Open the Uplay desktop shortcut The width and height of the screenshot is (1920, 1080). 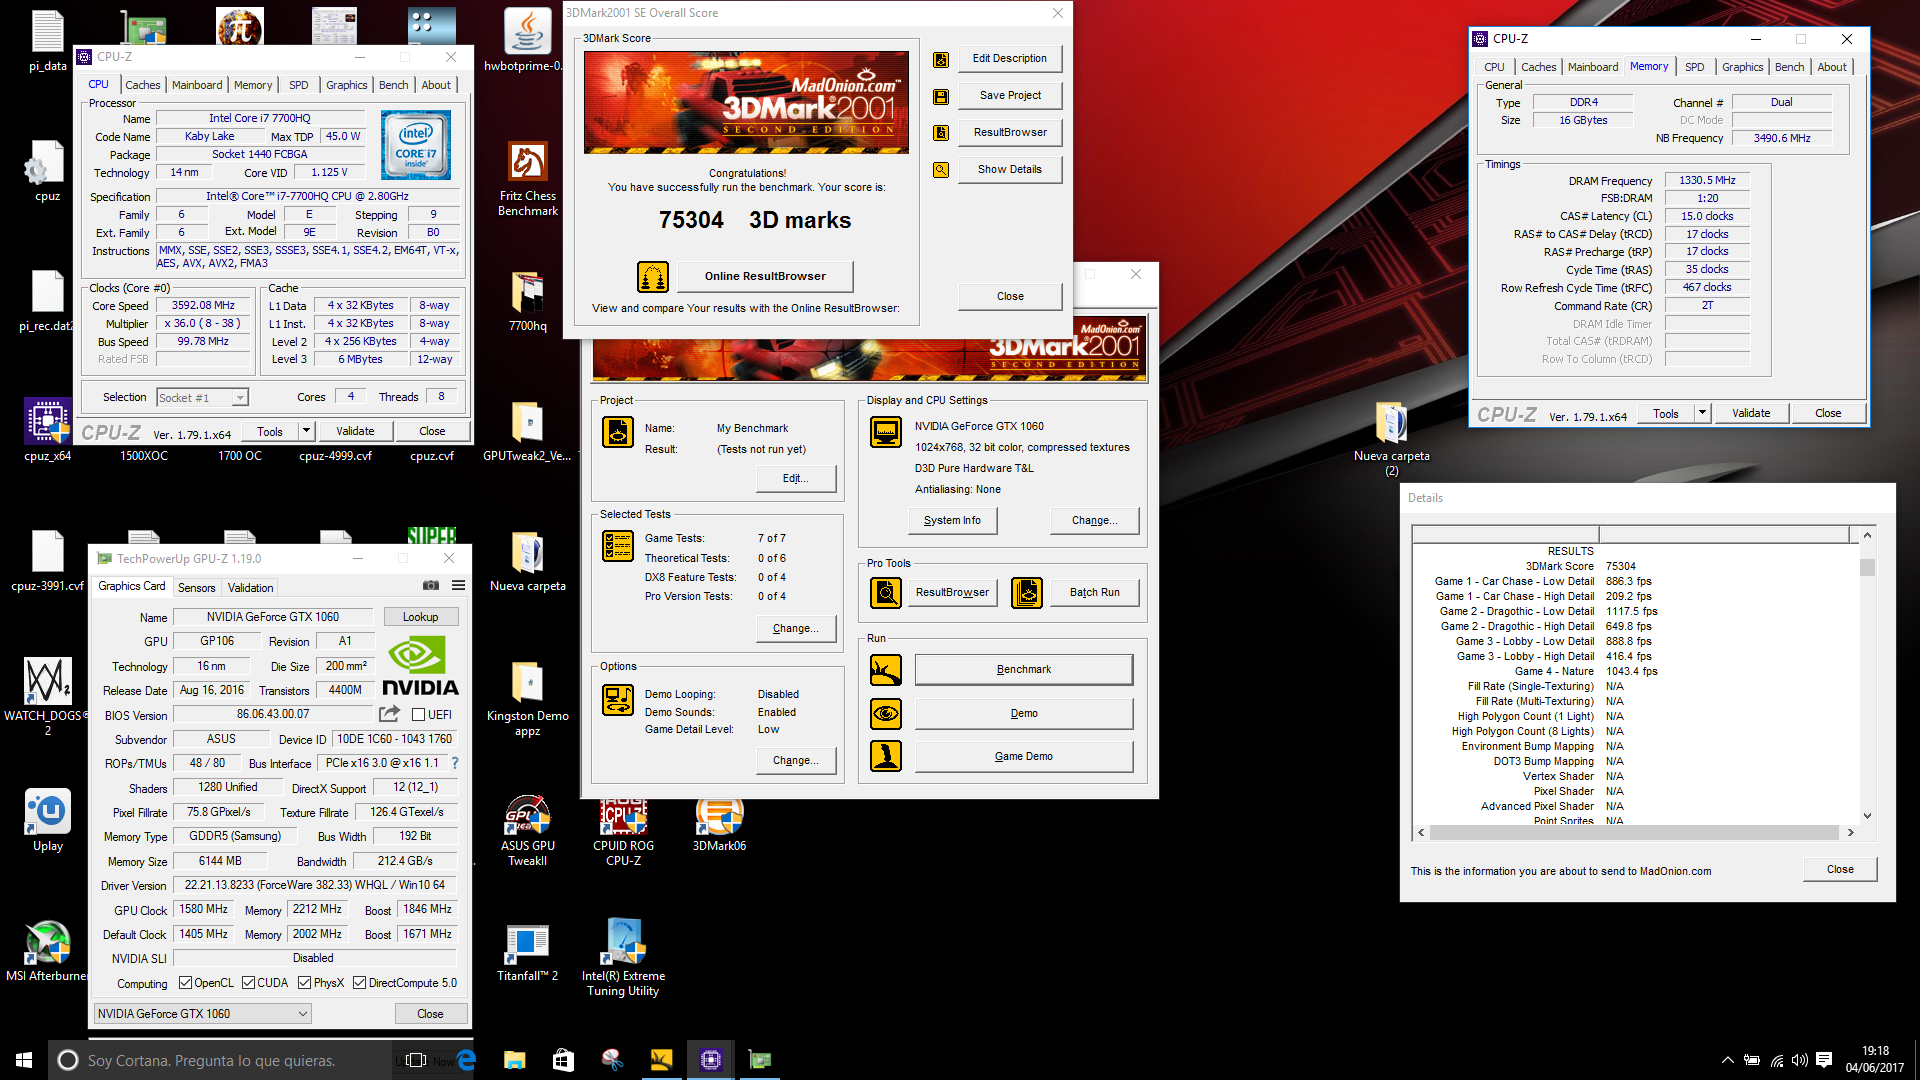(47, 821)
